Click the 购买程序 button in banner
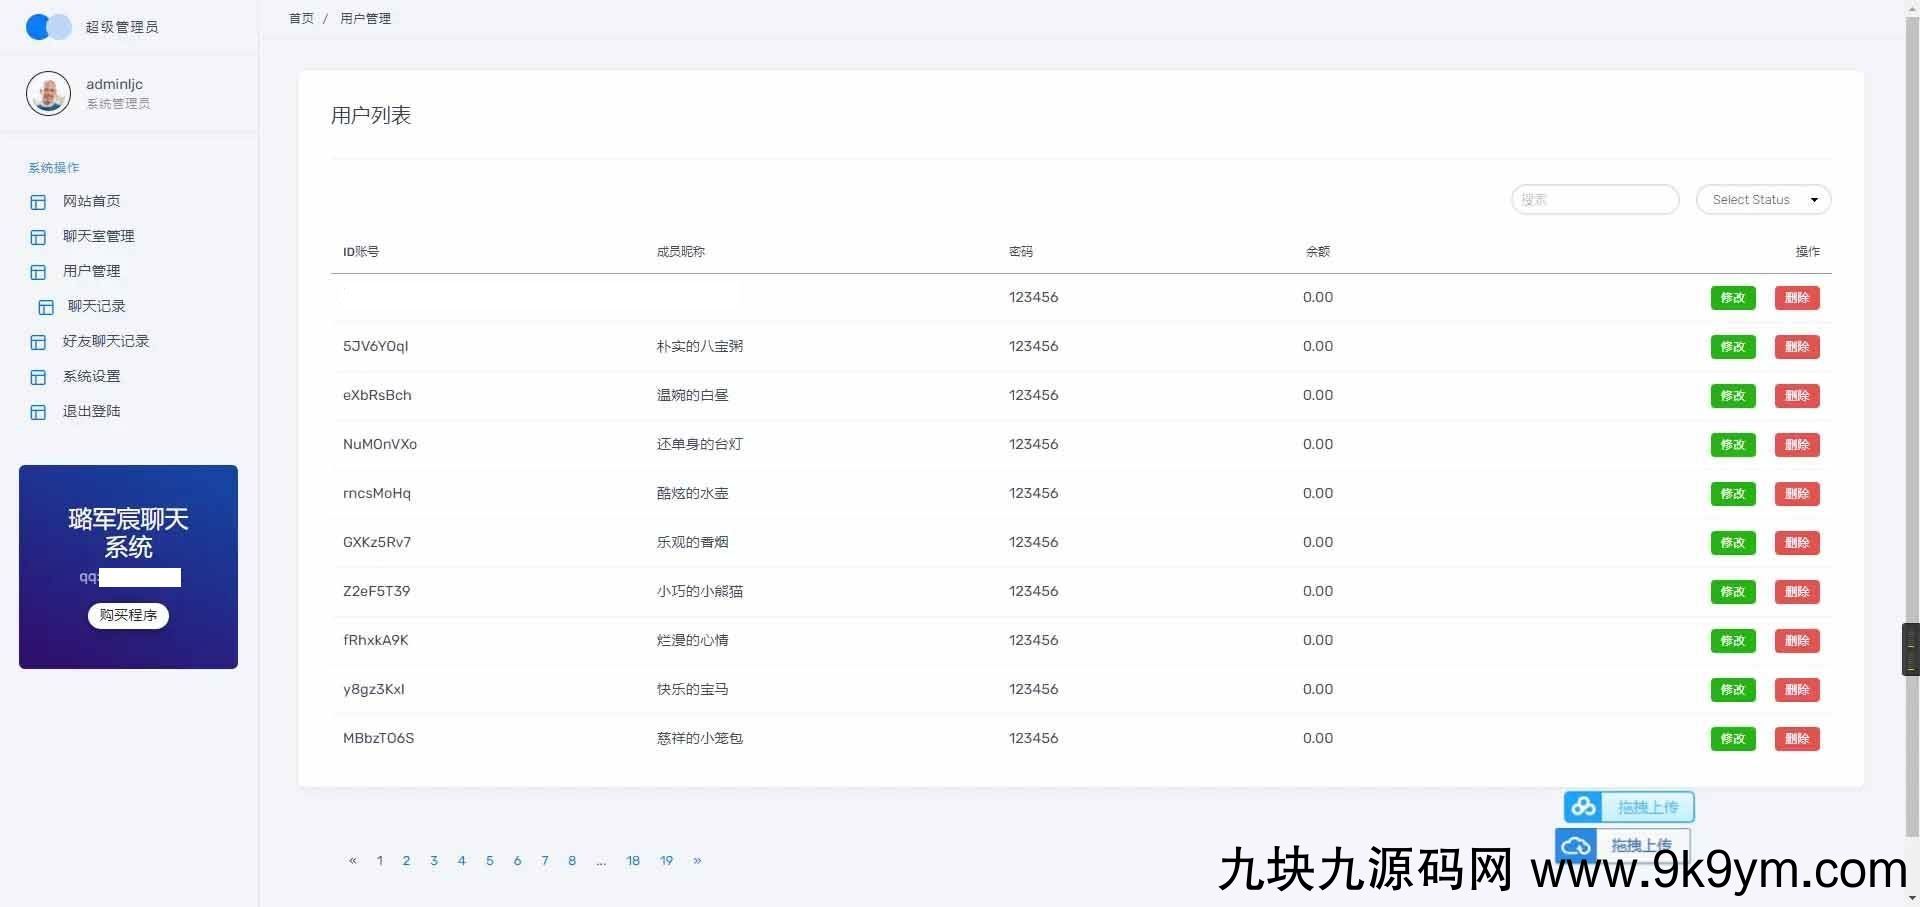 (x=128, y=615)
